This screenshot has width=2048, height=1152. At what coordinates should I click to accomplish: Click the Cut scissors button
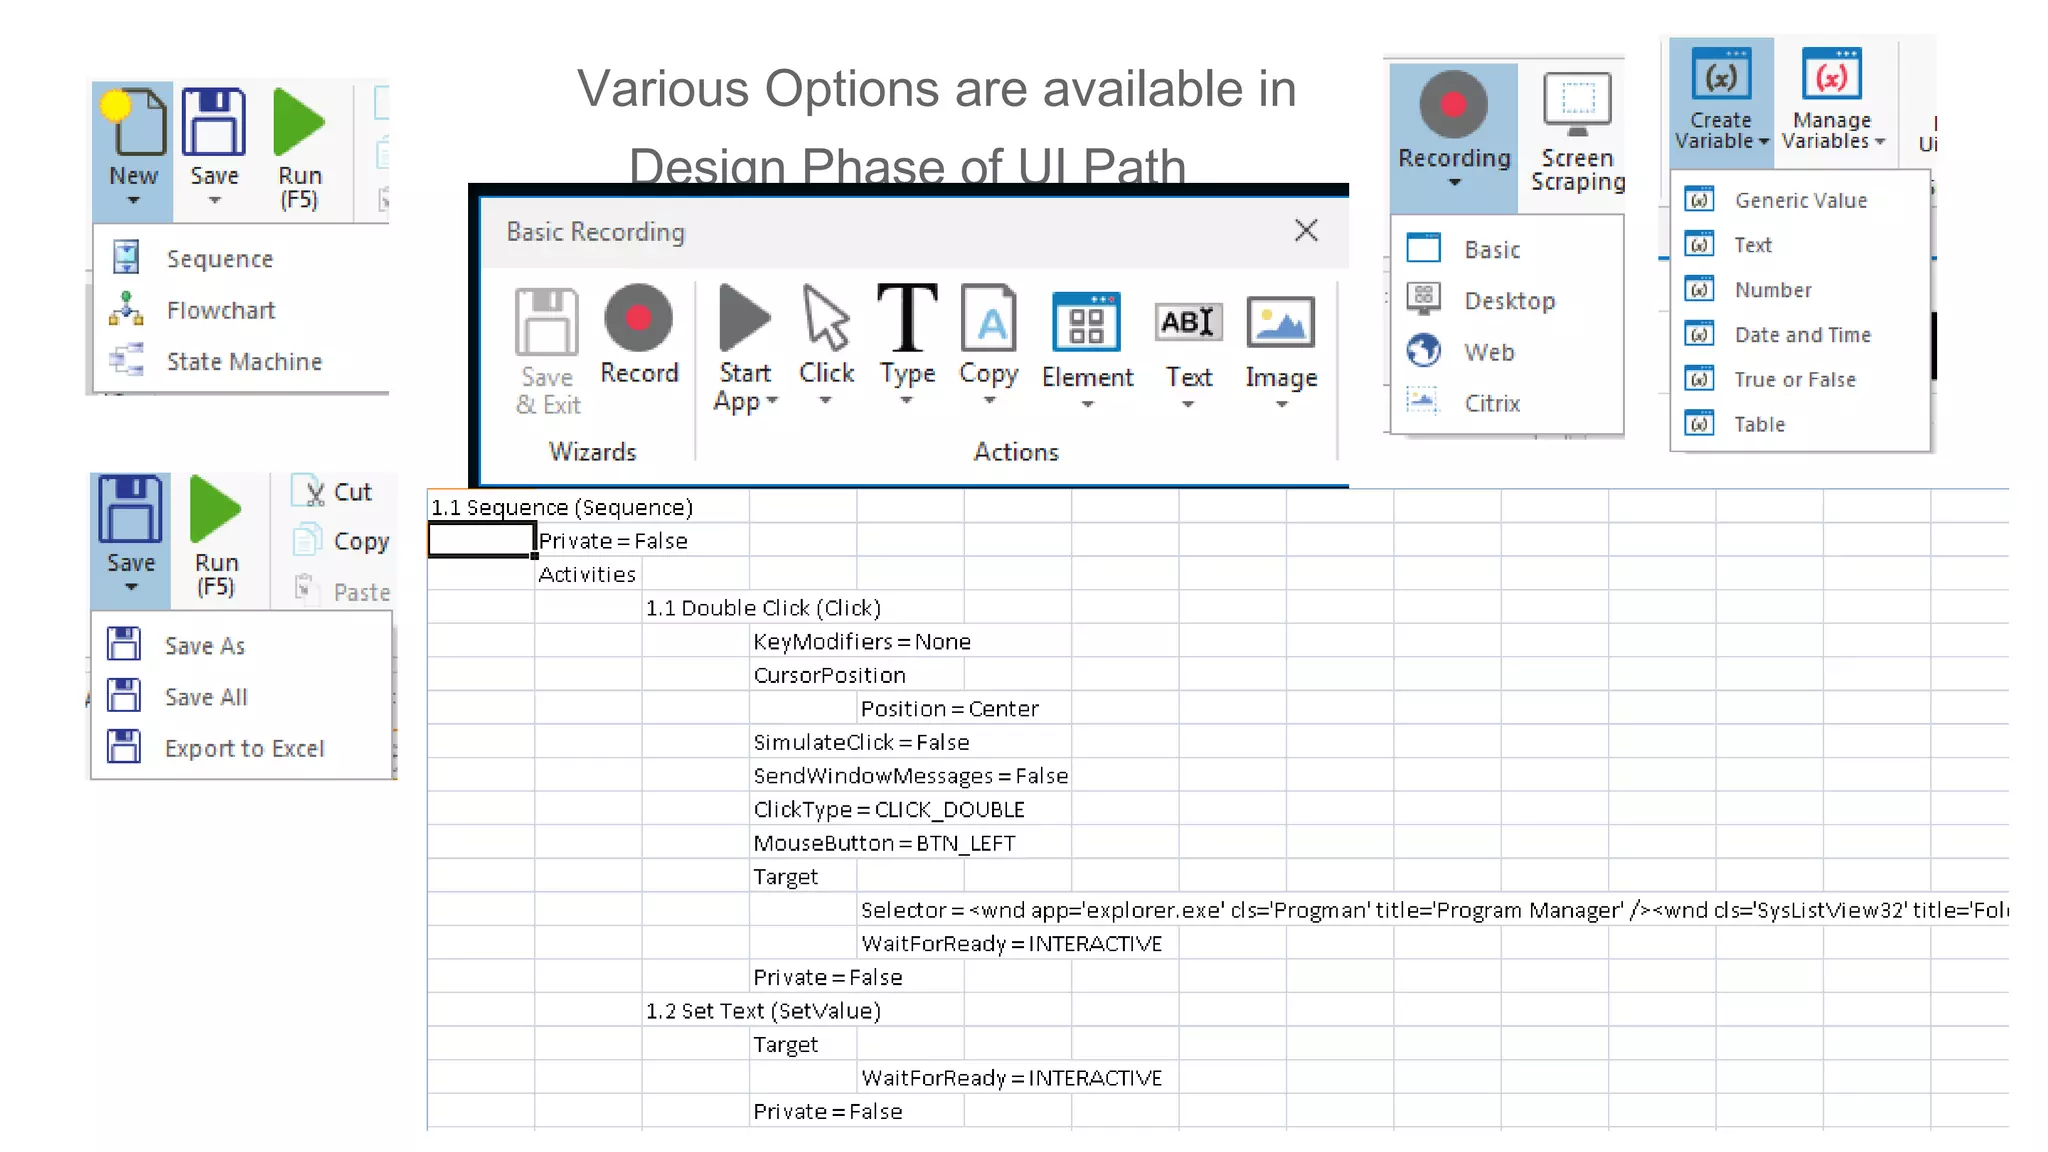pyautogui.click(x=333, y=491)
